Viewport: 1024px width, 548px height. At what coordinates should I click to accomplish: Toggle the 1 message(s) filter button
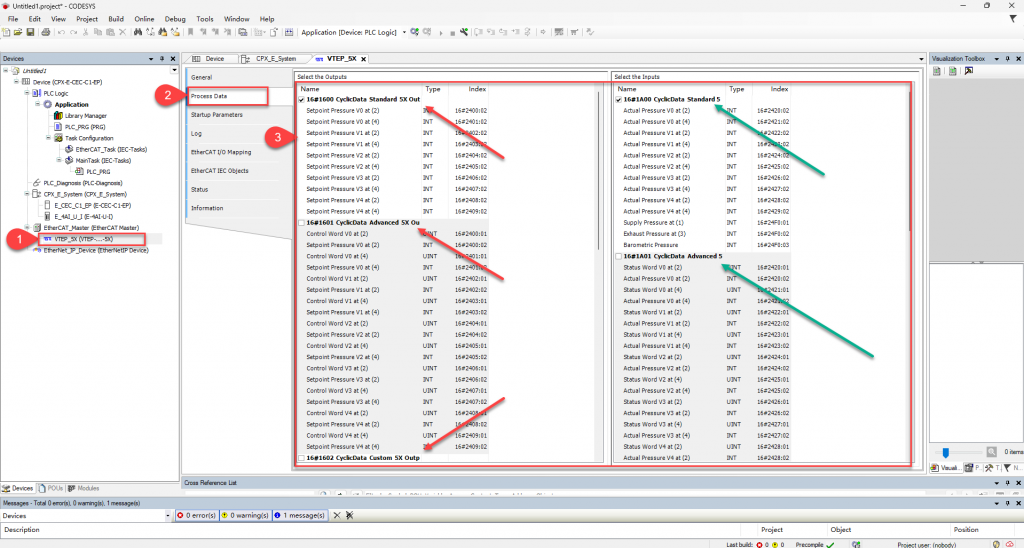click(x=300, y=515)
